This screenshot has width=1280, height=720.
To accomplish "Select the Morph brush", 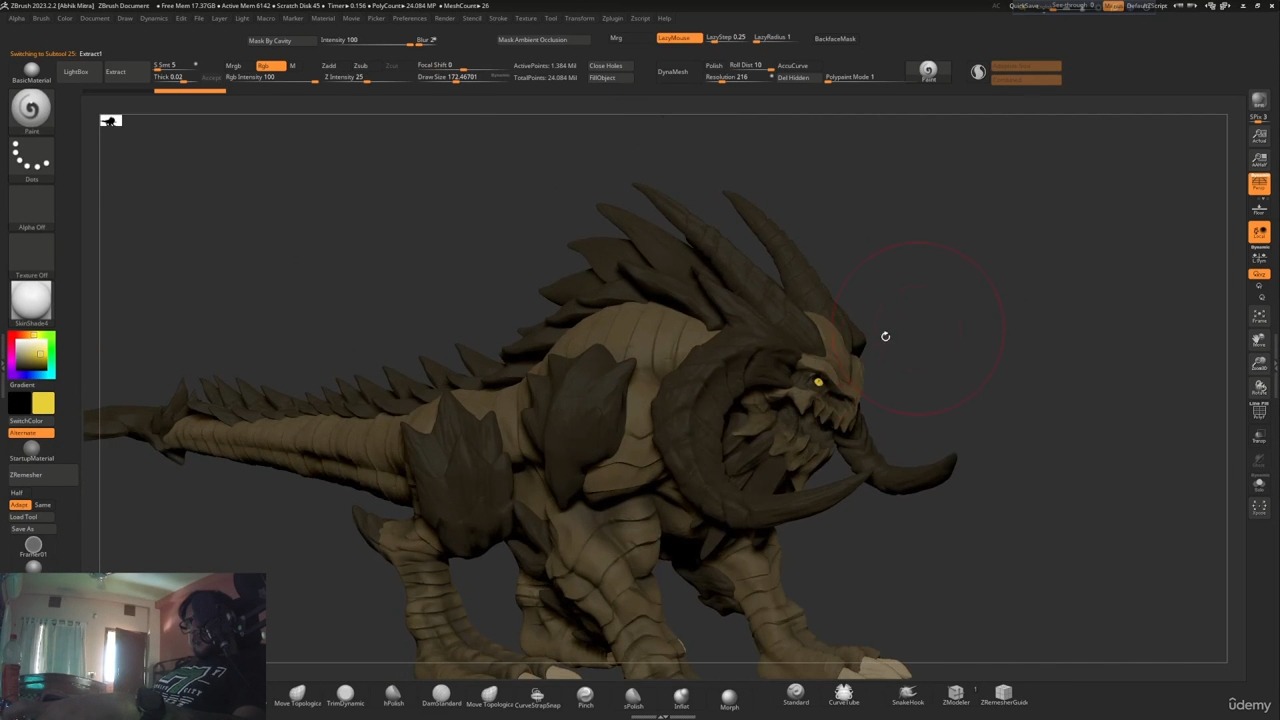I will tap(729, 693).
